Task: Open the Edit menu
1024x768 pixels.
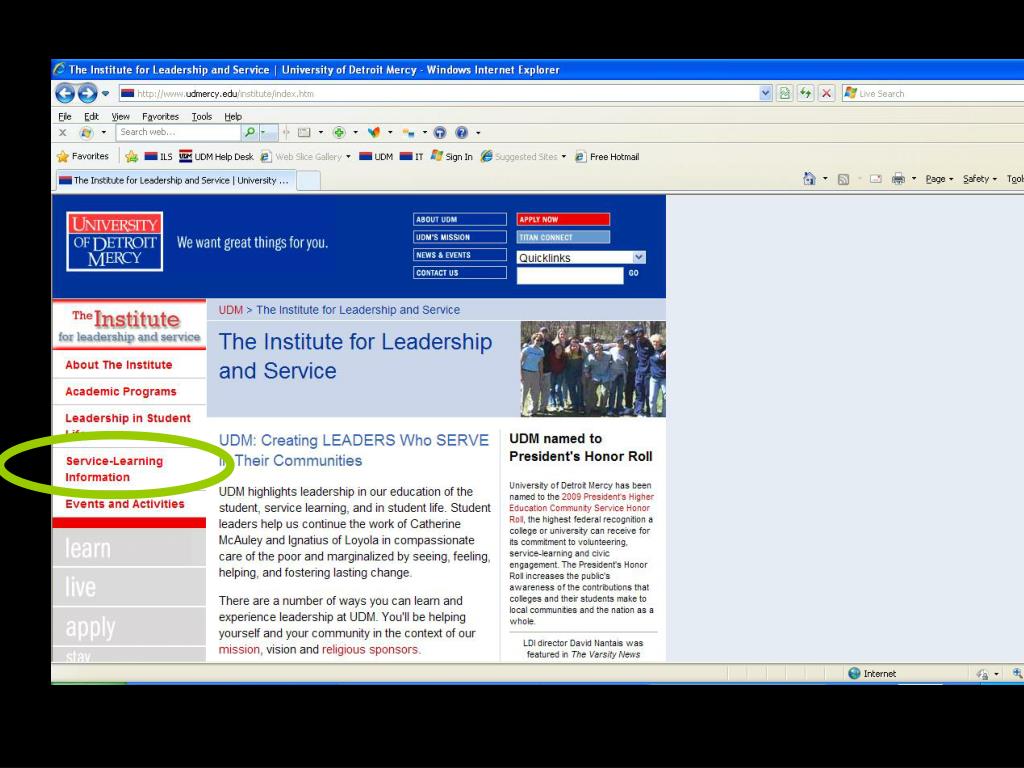Action: coord(91,117)
